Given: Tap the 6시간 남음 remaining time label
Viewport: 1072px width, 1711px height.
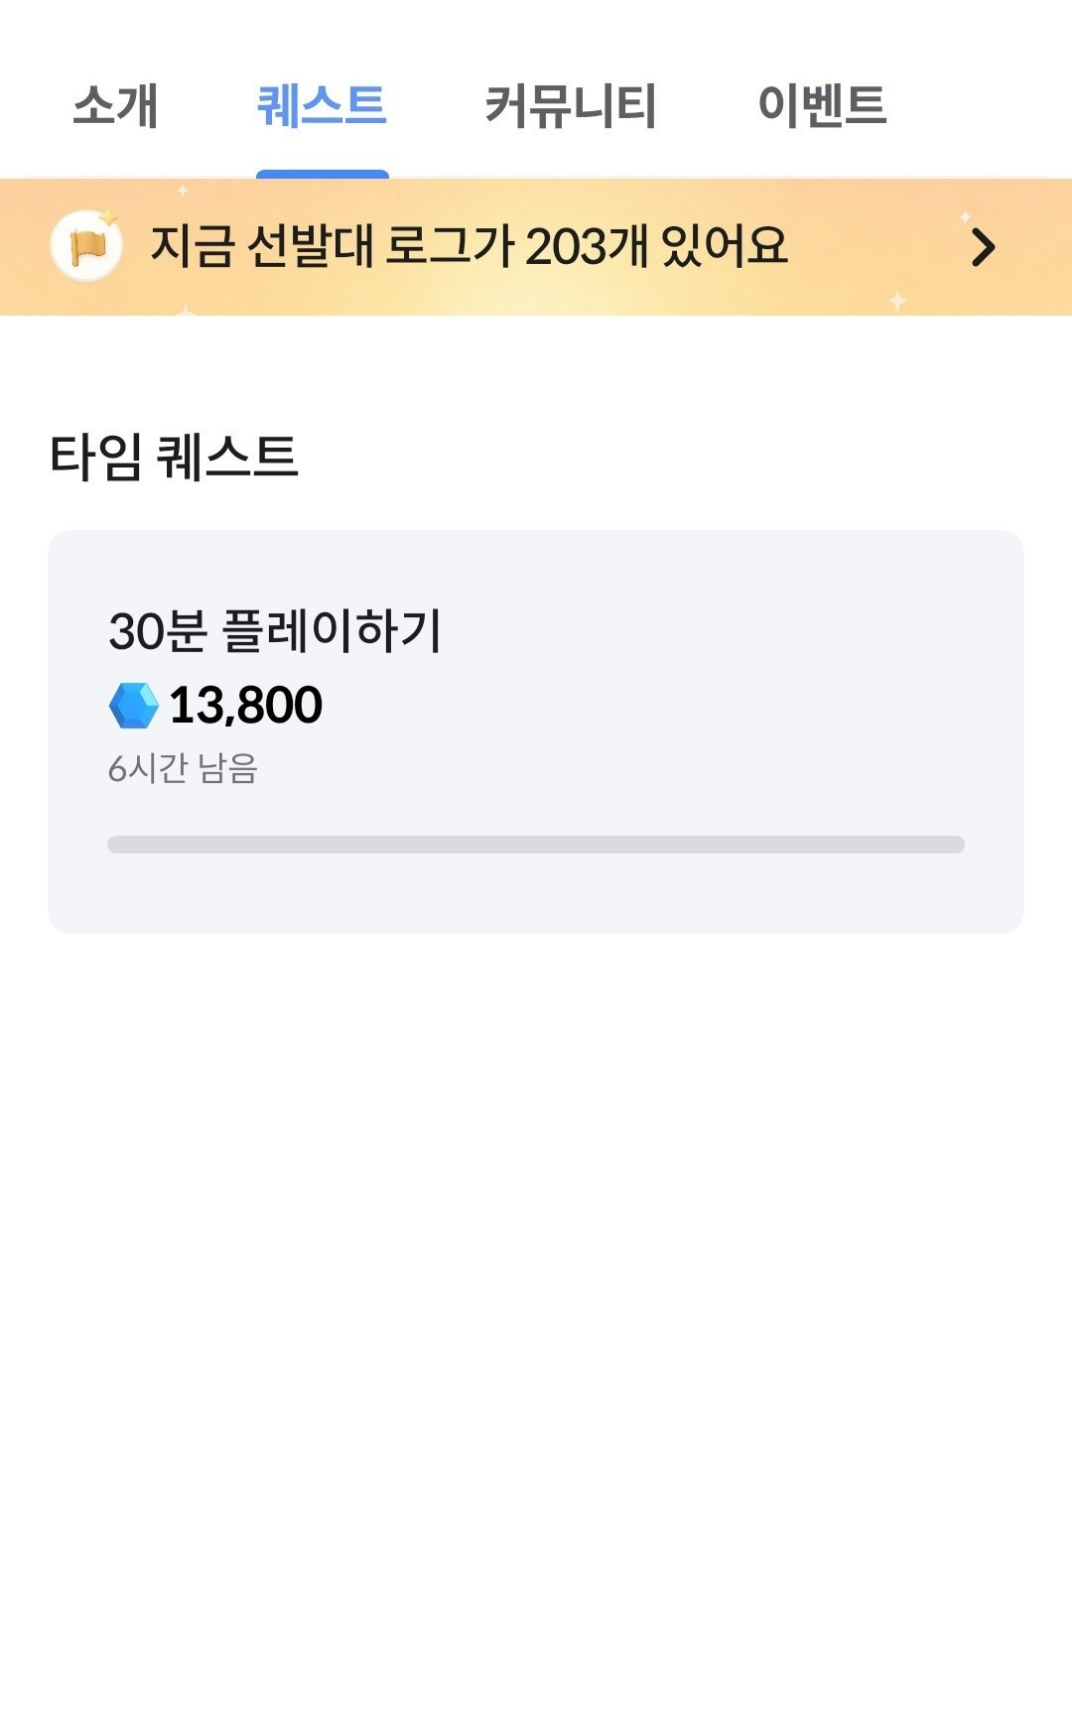Looking at the screenshot, I should click(x=183, y=768).
